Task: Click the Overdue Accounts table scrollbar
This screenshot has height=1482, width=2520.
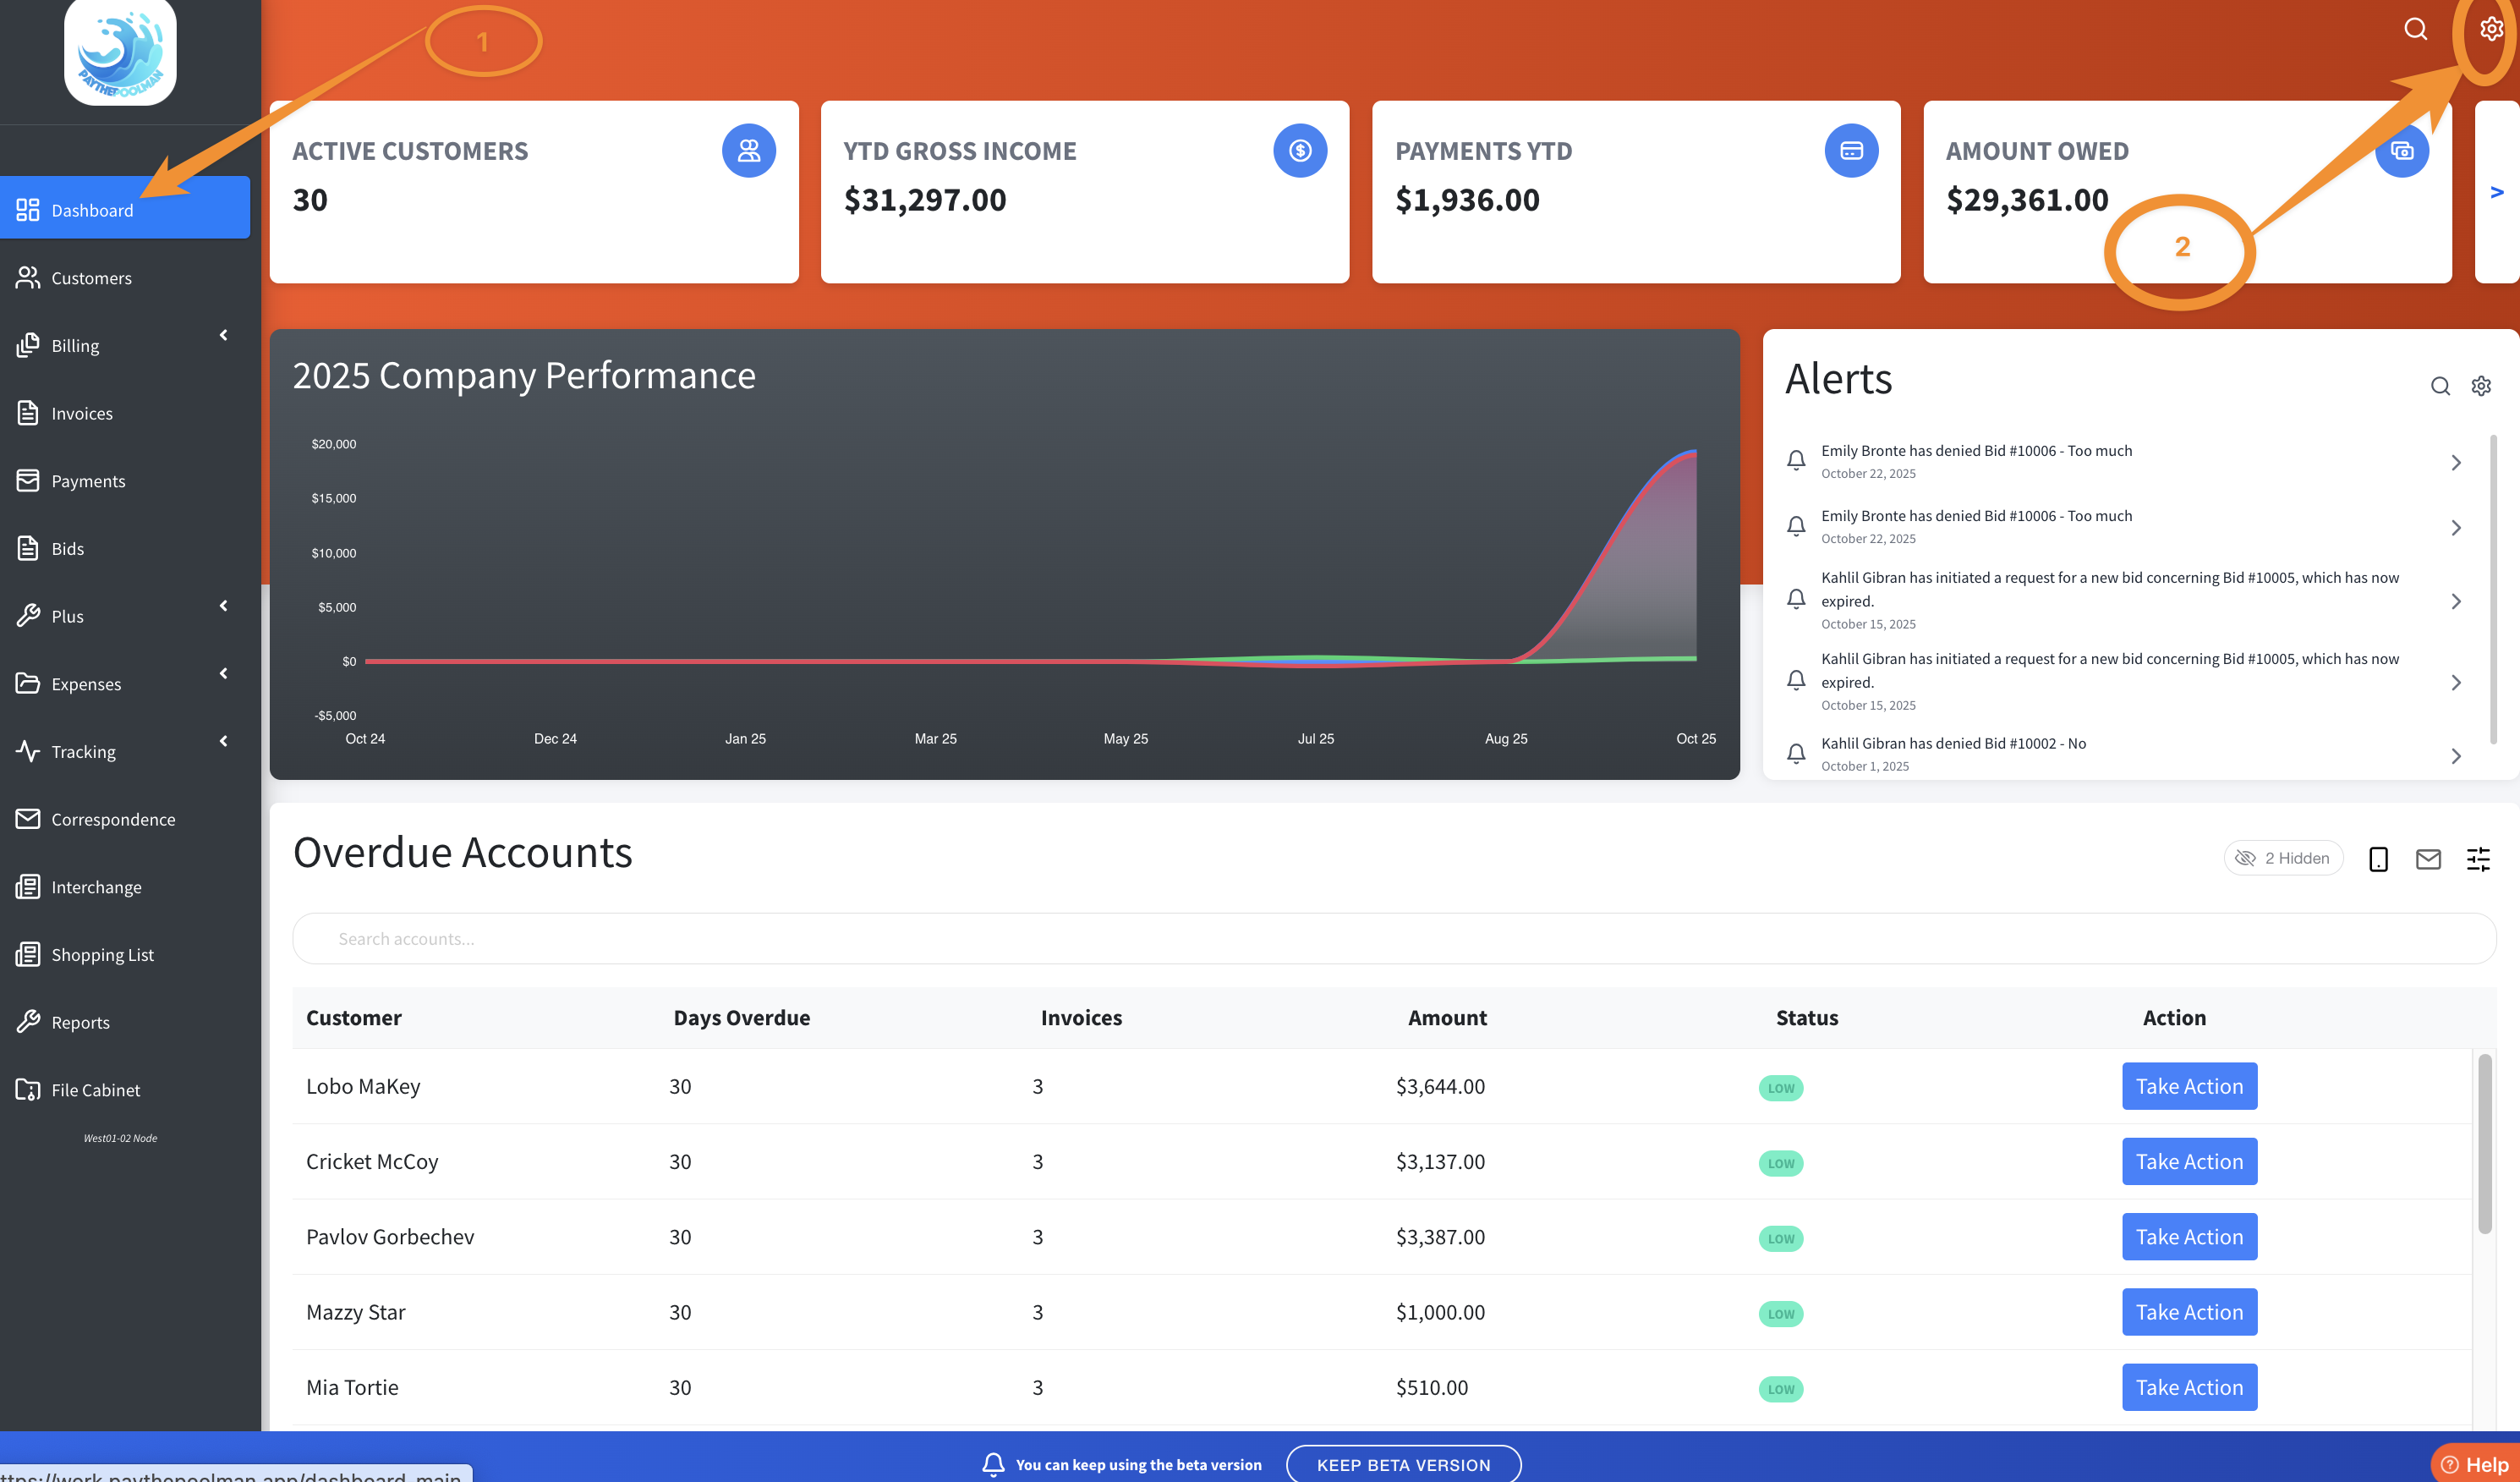Action: 2484,1144
